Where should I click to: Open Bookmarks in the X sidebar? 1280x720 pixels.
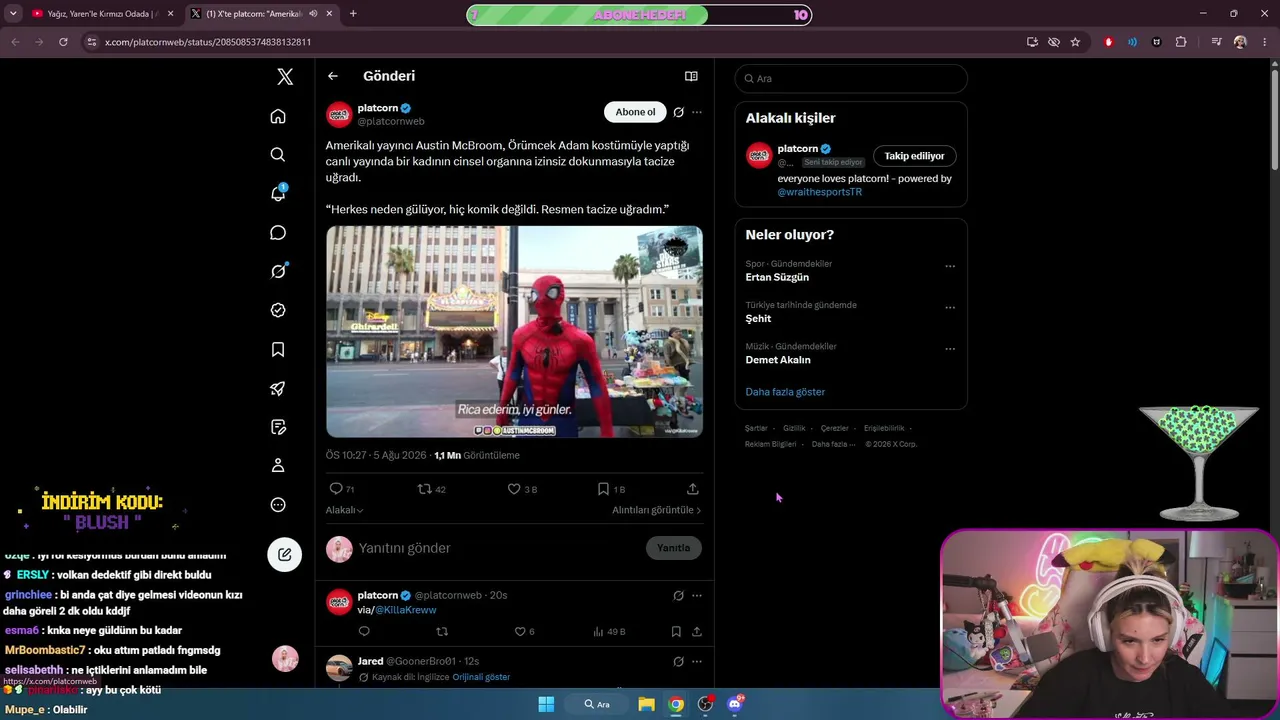278,349
